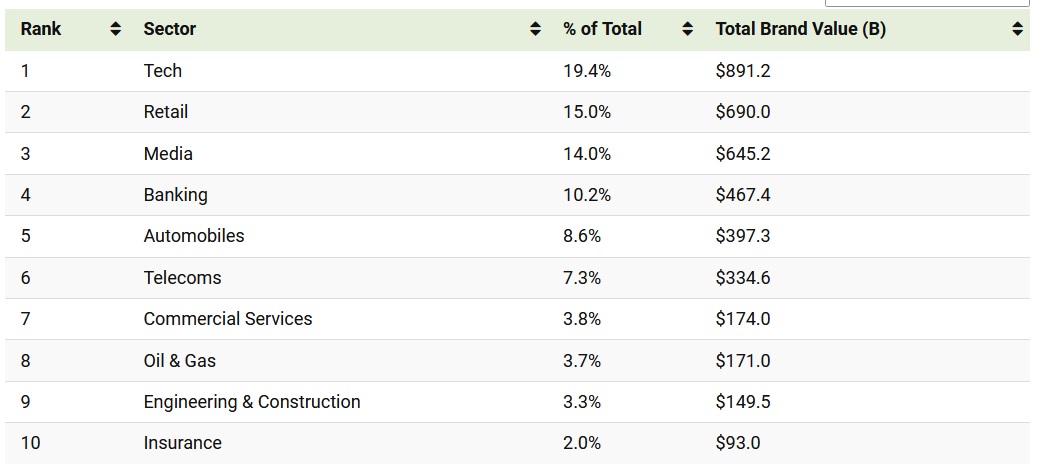1043x467 pixels.
Task: Click the "Total Brand Value (B)" header text
Action: tap(800, 29)
